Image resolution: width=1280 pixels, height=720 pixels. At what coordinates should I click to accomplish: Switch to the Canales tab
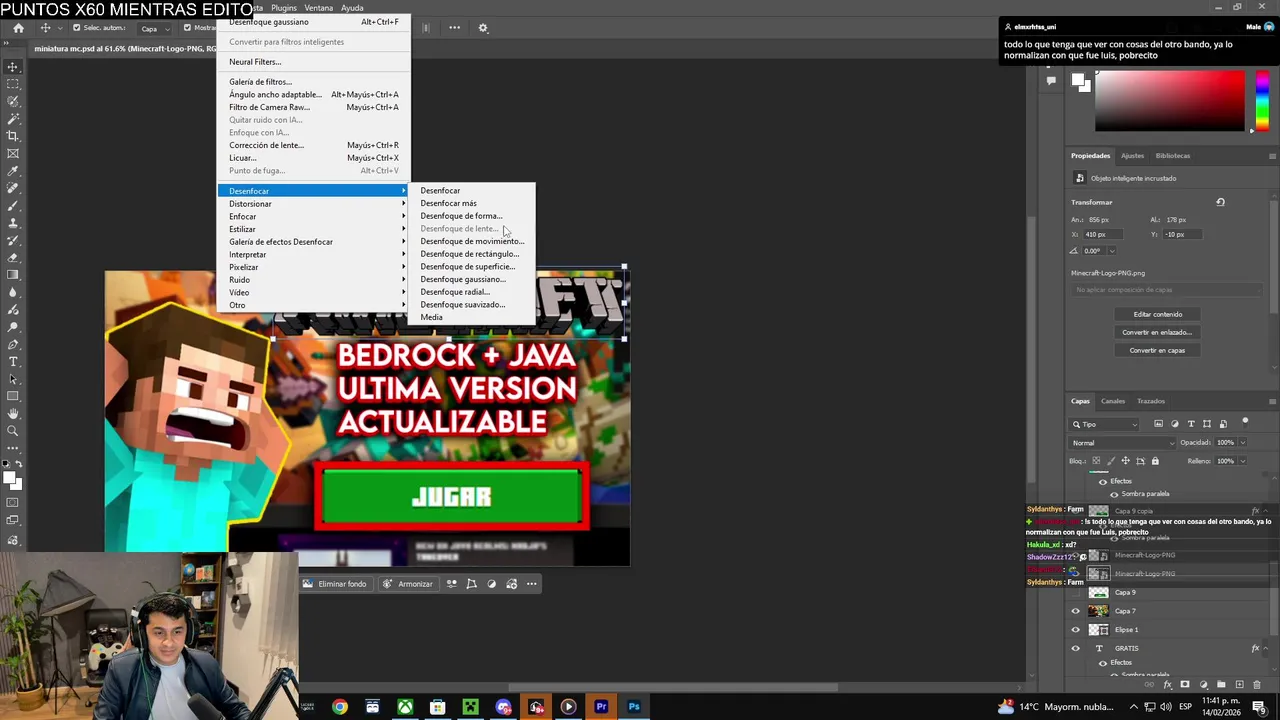[x=1113, y=401]
